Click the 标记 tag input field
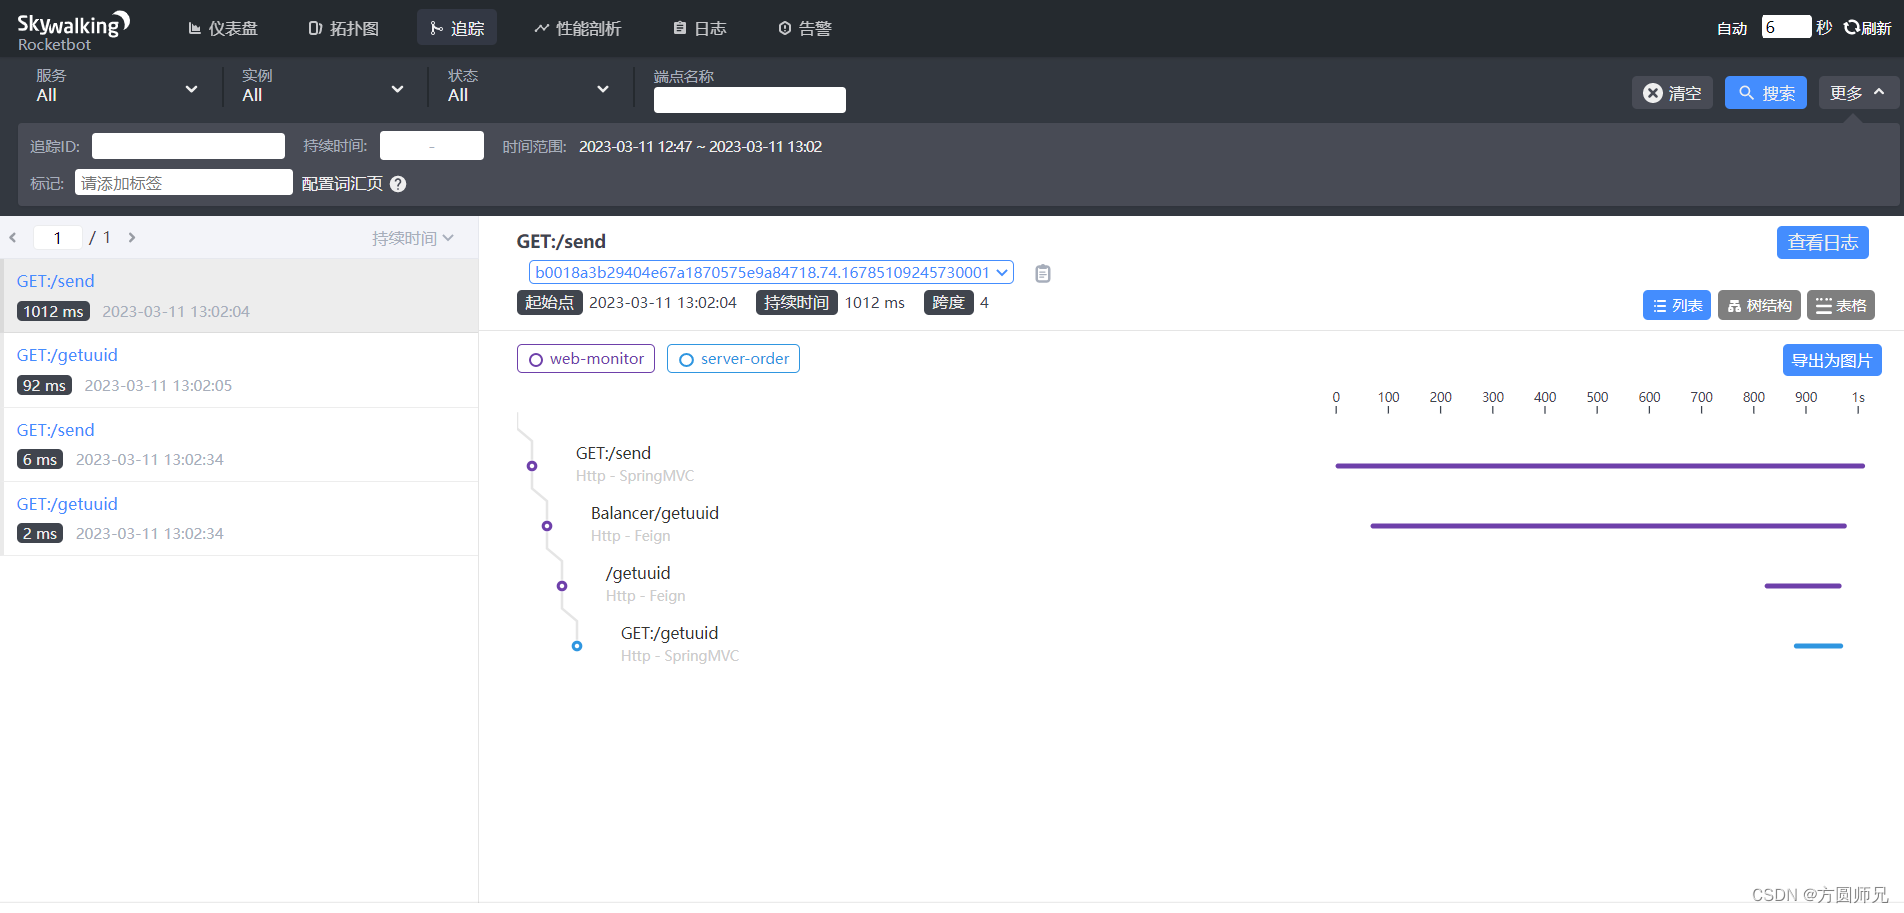This screenshot has height=913, width=1904. (x=184, y=182)
